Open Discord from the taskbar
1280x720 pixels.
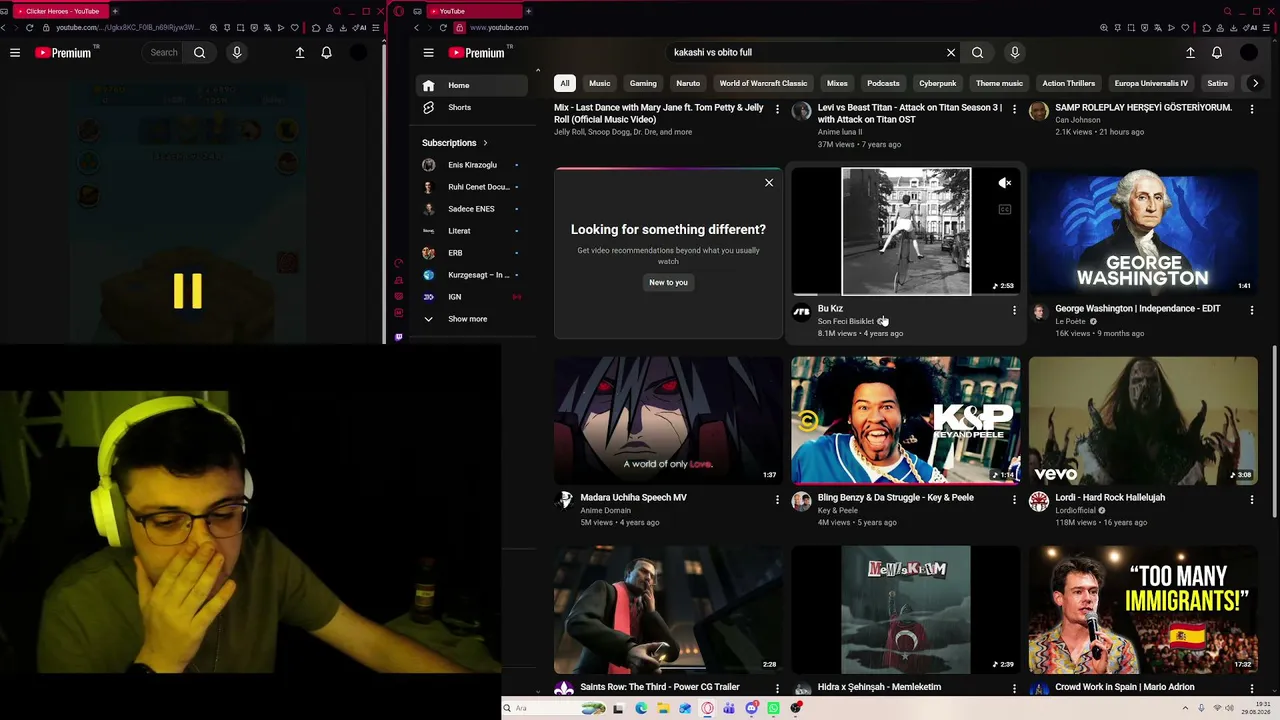pyautogui.click(x=752, y=708)
